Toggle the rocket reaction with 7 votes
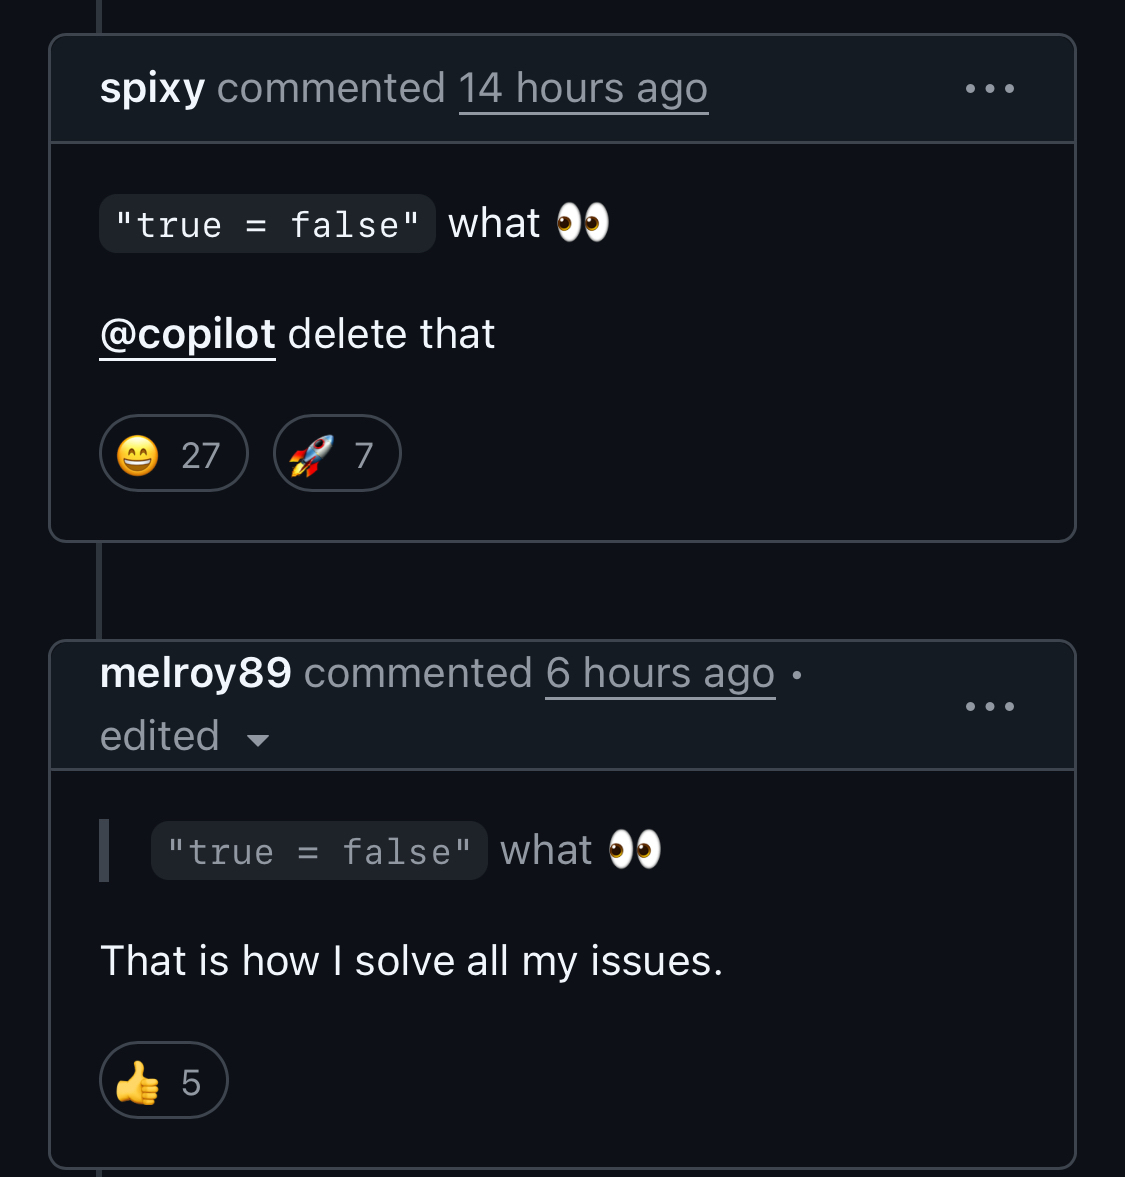 (336, 454)
